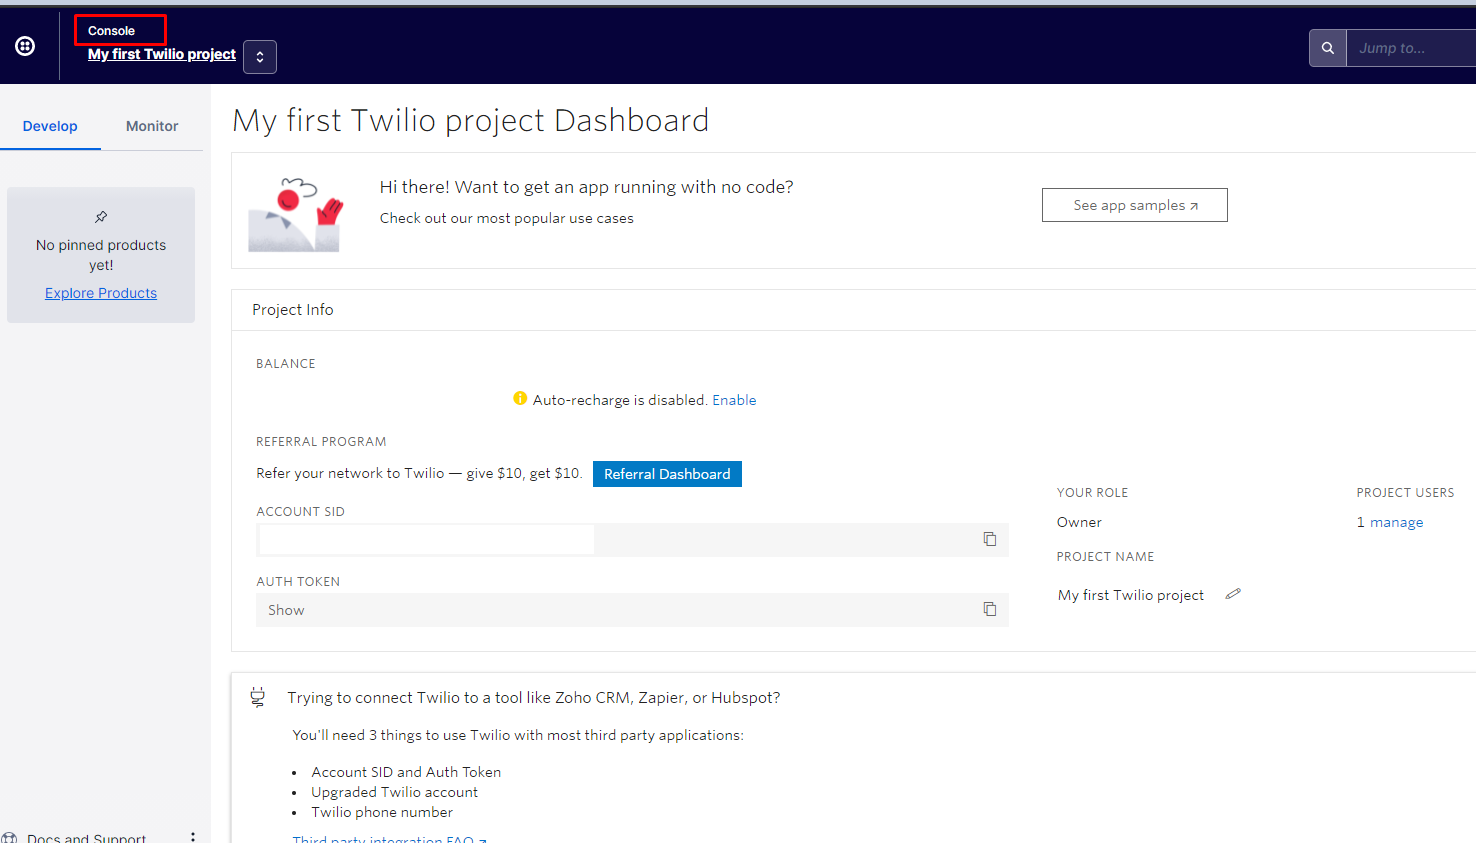
Task: Click Enable auto-recharge link
Action: tap(734, 400)
